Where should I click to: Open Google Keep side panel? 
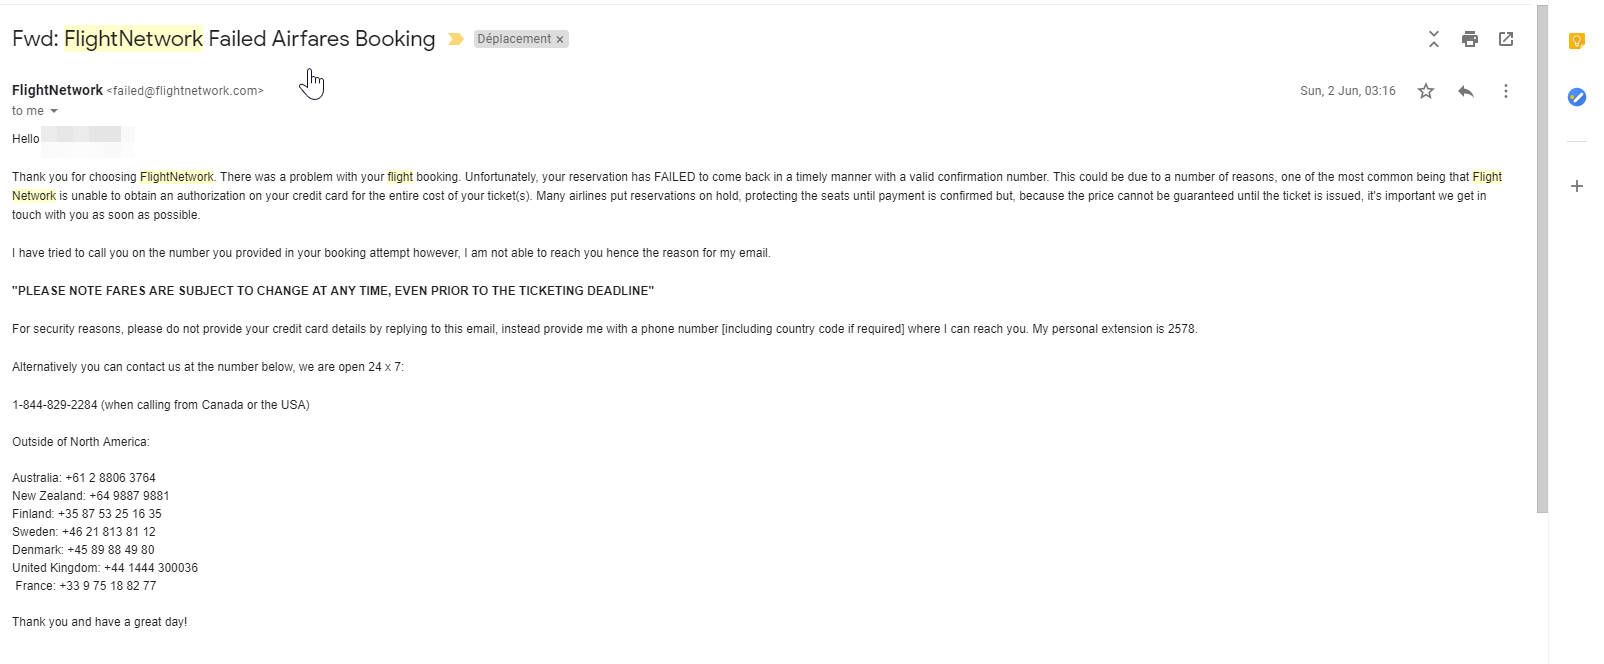1577,41
